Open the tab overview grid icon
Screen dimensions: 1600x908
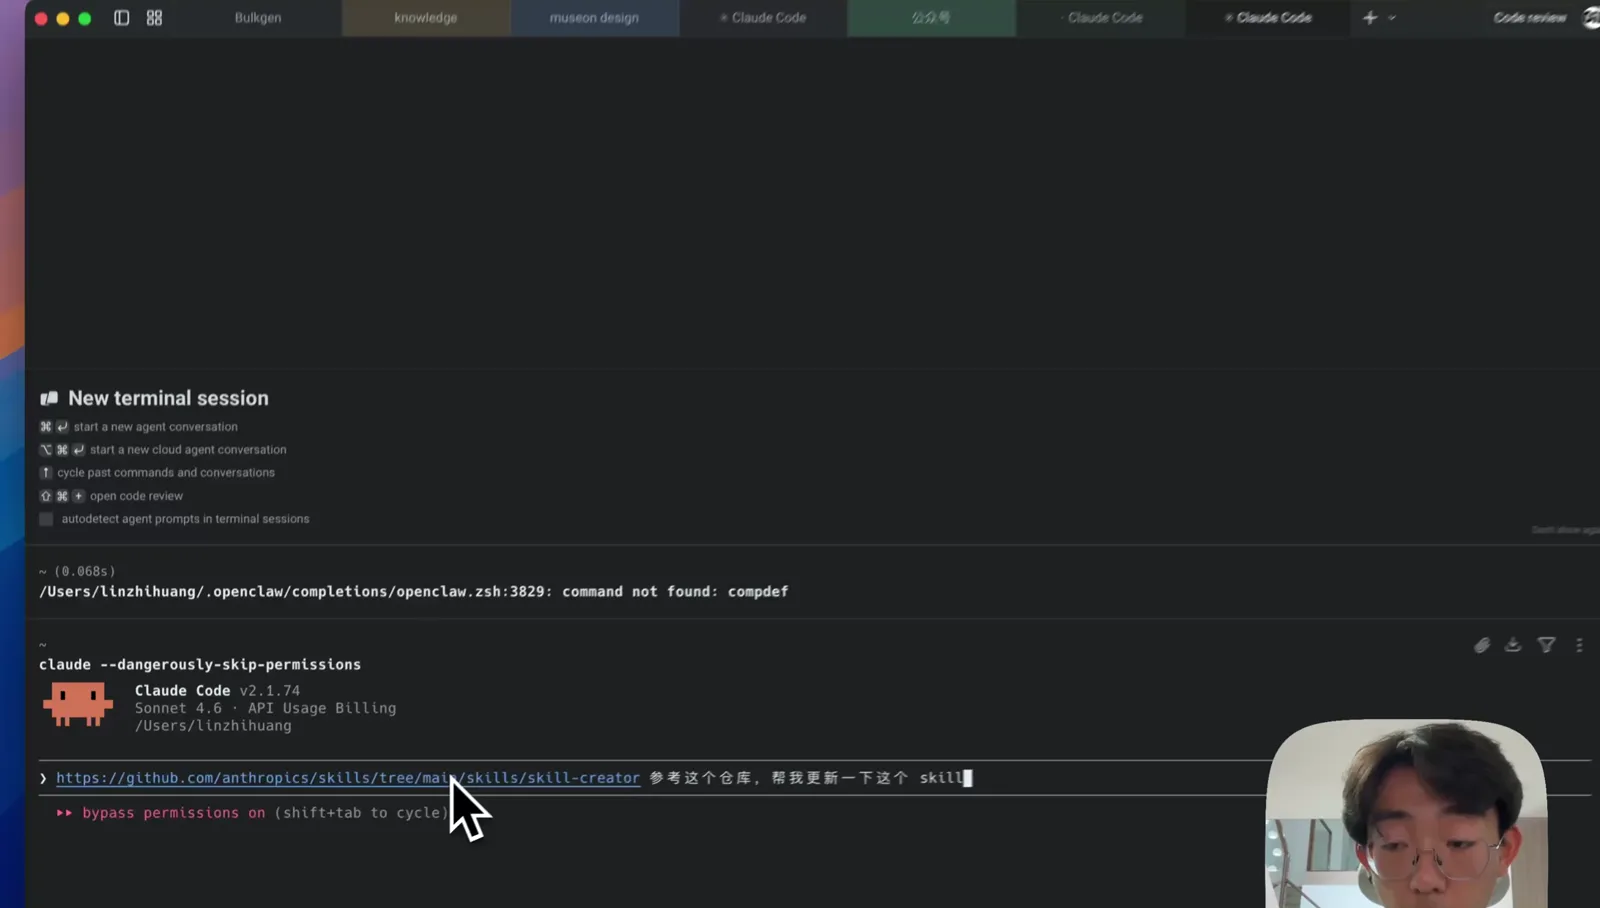154,18
